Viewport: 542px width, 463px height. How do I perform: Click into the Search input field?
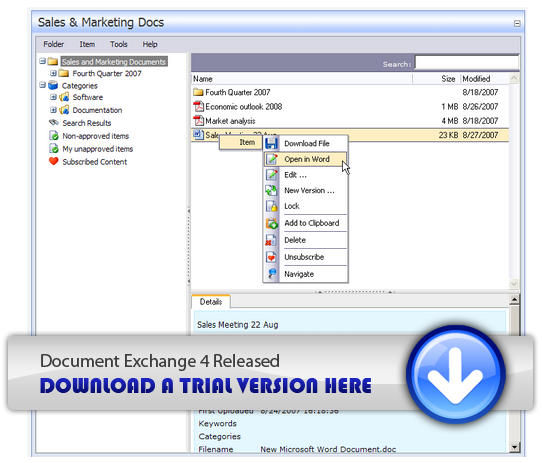(467, 63)
